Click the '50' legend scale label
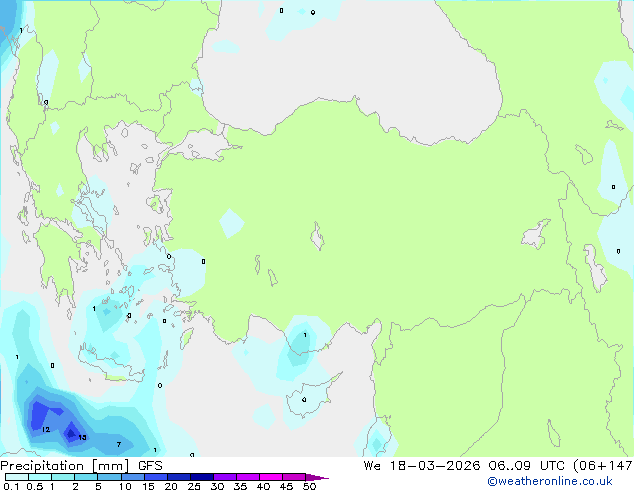634x490 pixels. click(x=309, y=486)
